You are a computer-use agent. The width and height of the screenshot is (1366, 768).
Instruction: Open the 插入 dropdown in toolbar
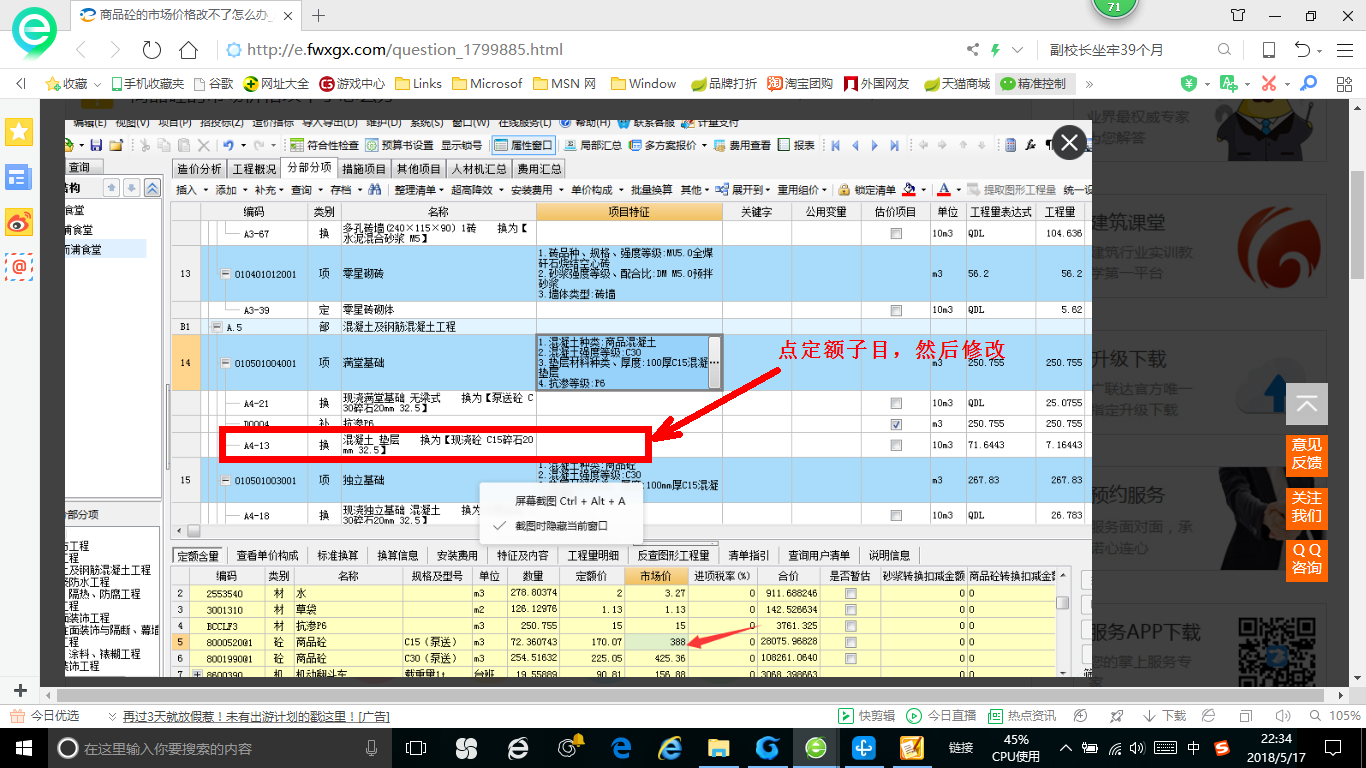pyautogui.click(x=190, y=189)
